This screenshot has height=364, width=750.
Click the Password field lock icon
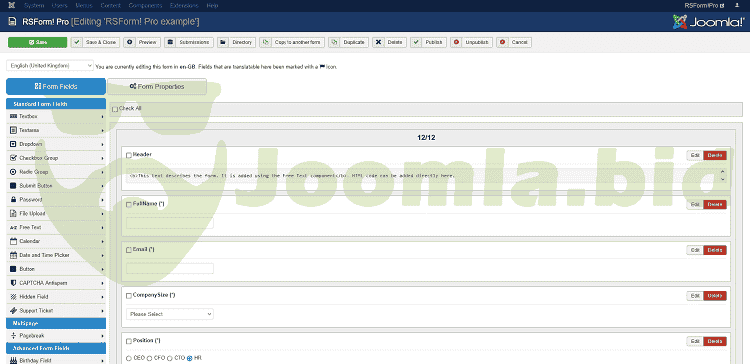click(x=13, y=199)
